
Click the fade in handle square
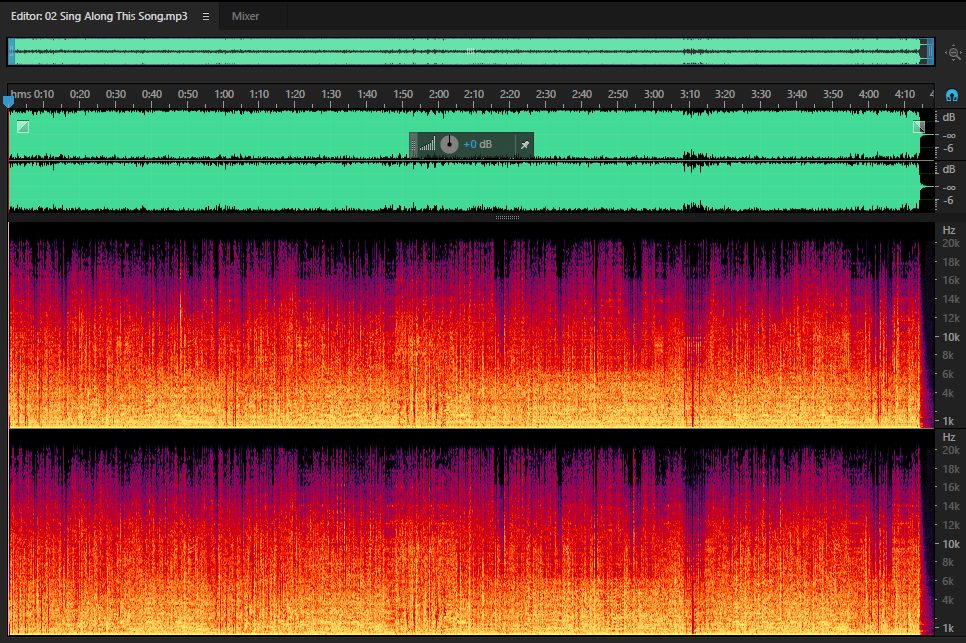pos(23,127)
